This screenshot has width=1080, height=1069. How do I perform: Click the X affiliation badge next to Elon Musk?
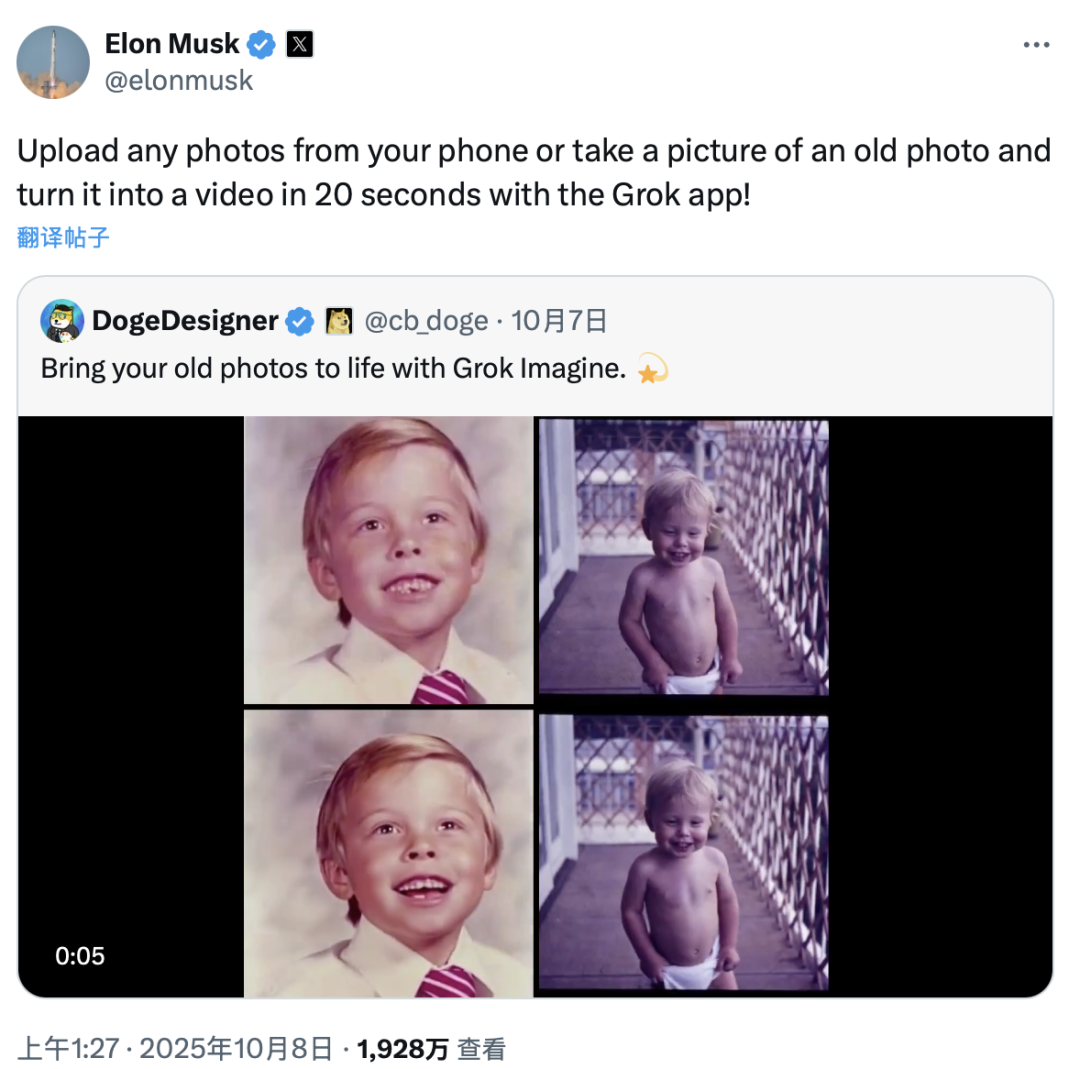[300, 44]
